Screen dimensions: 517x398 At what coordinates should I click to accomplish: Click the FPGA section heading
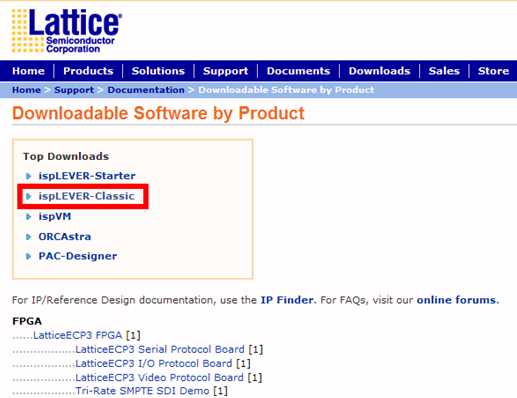tap(27, 321)
